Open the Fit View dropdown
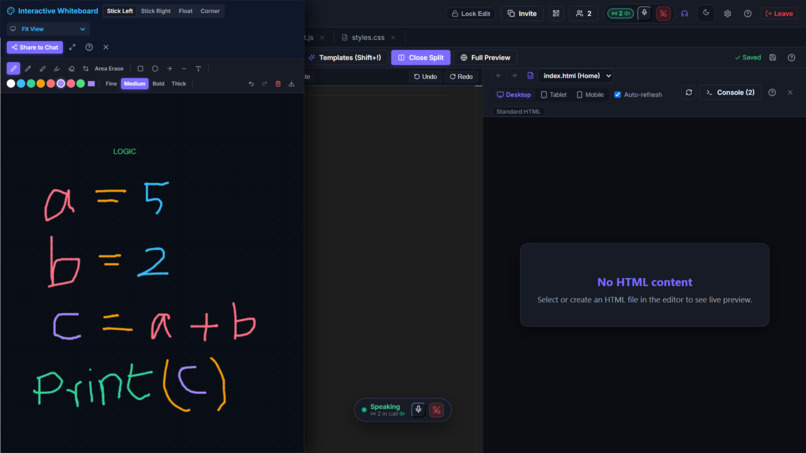 (48, 29)
